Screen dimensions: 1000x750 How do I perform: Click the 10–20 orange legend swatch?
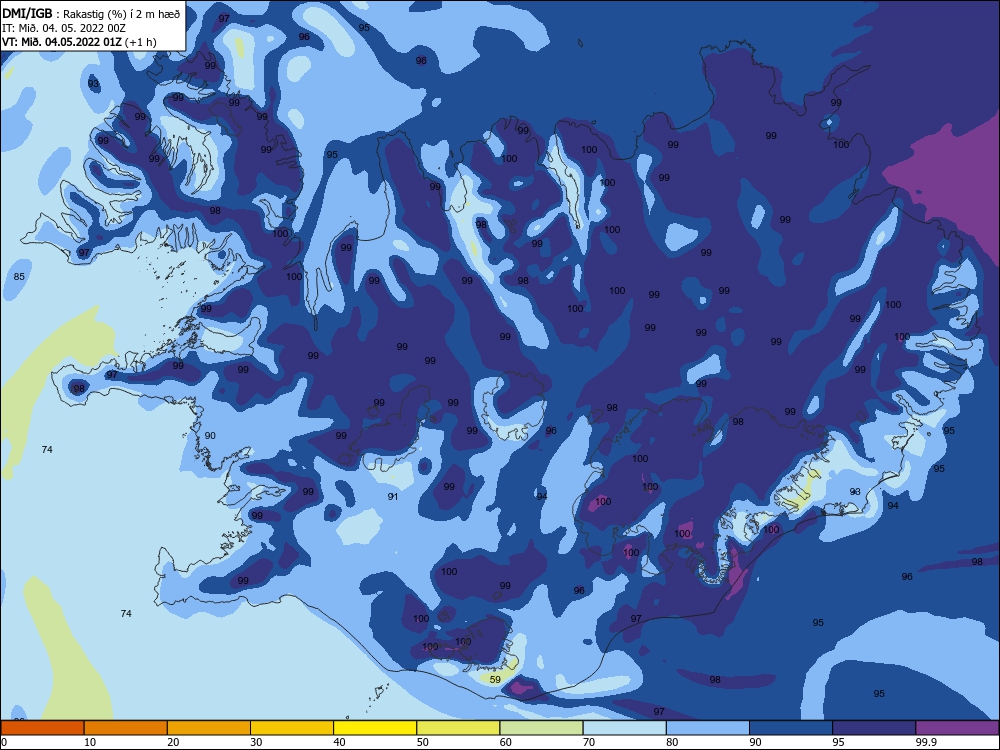[126, 728]
